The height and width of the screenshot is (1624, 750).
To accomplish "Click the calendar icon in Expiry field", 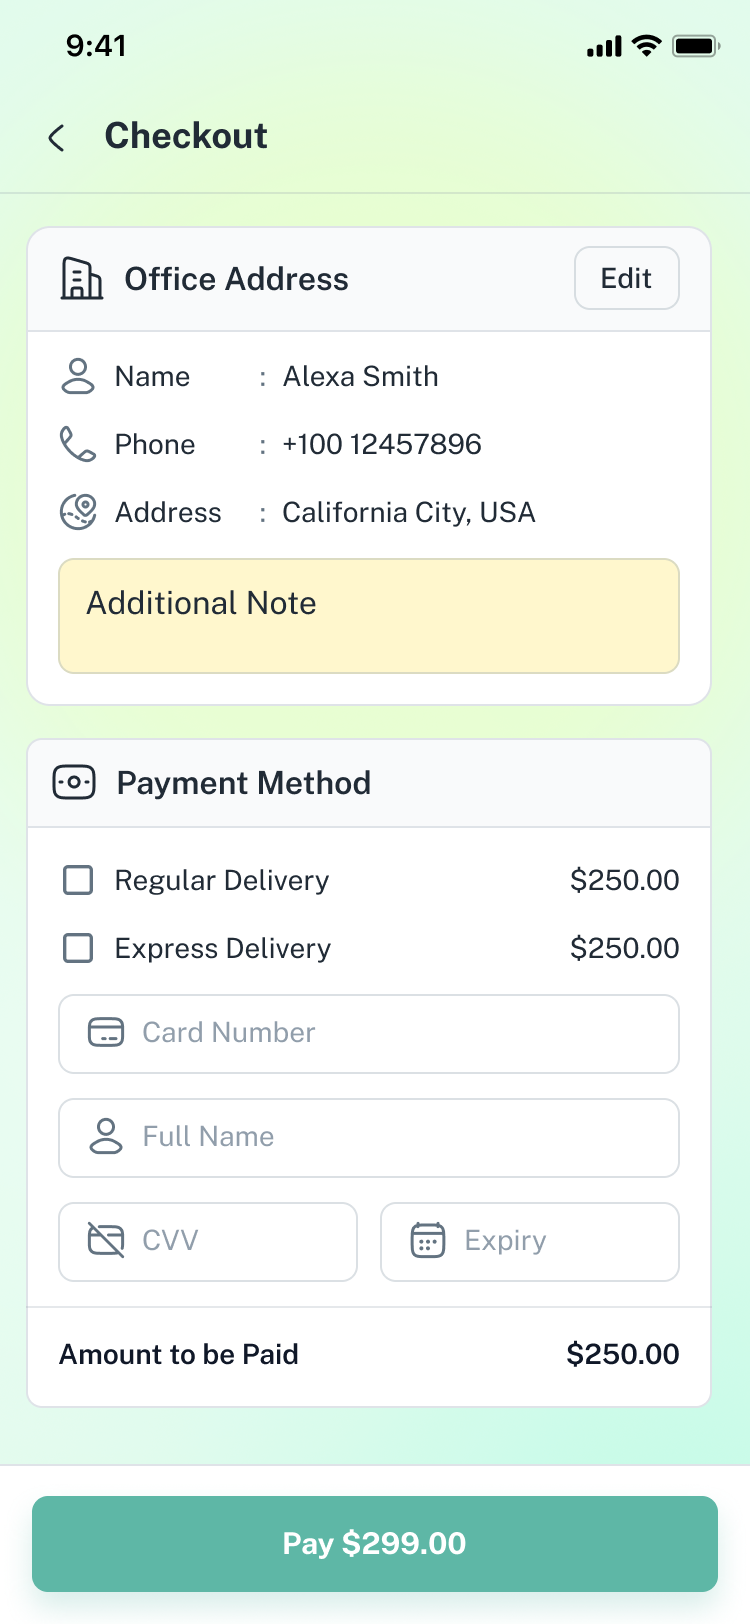I will click(428, 1241).
